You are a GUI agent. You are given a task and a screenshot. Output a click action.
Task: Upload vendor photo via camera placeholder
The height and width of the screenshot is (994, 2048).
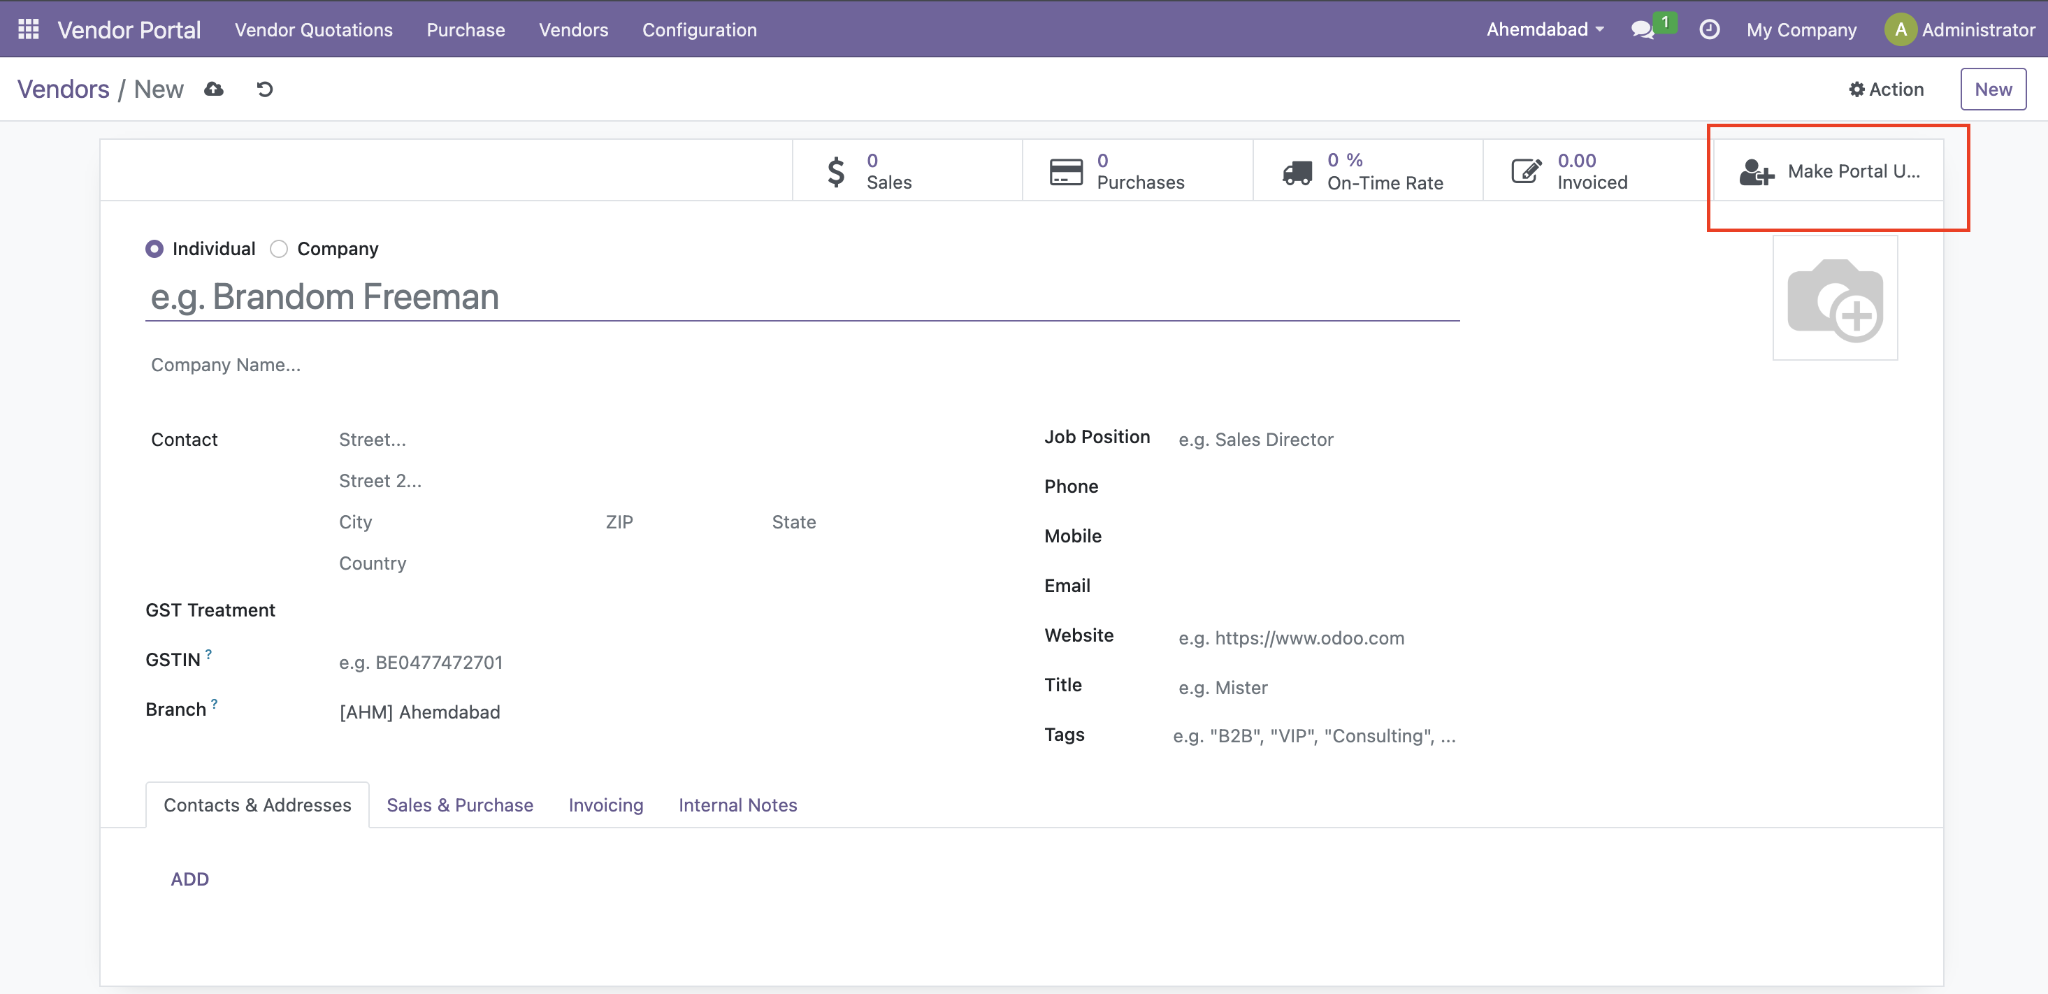click(1835, 298)
